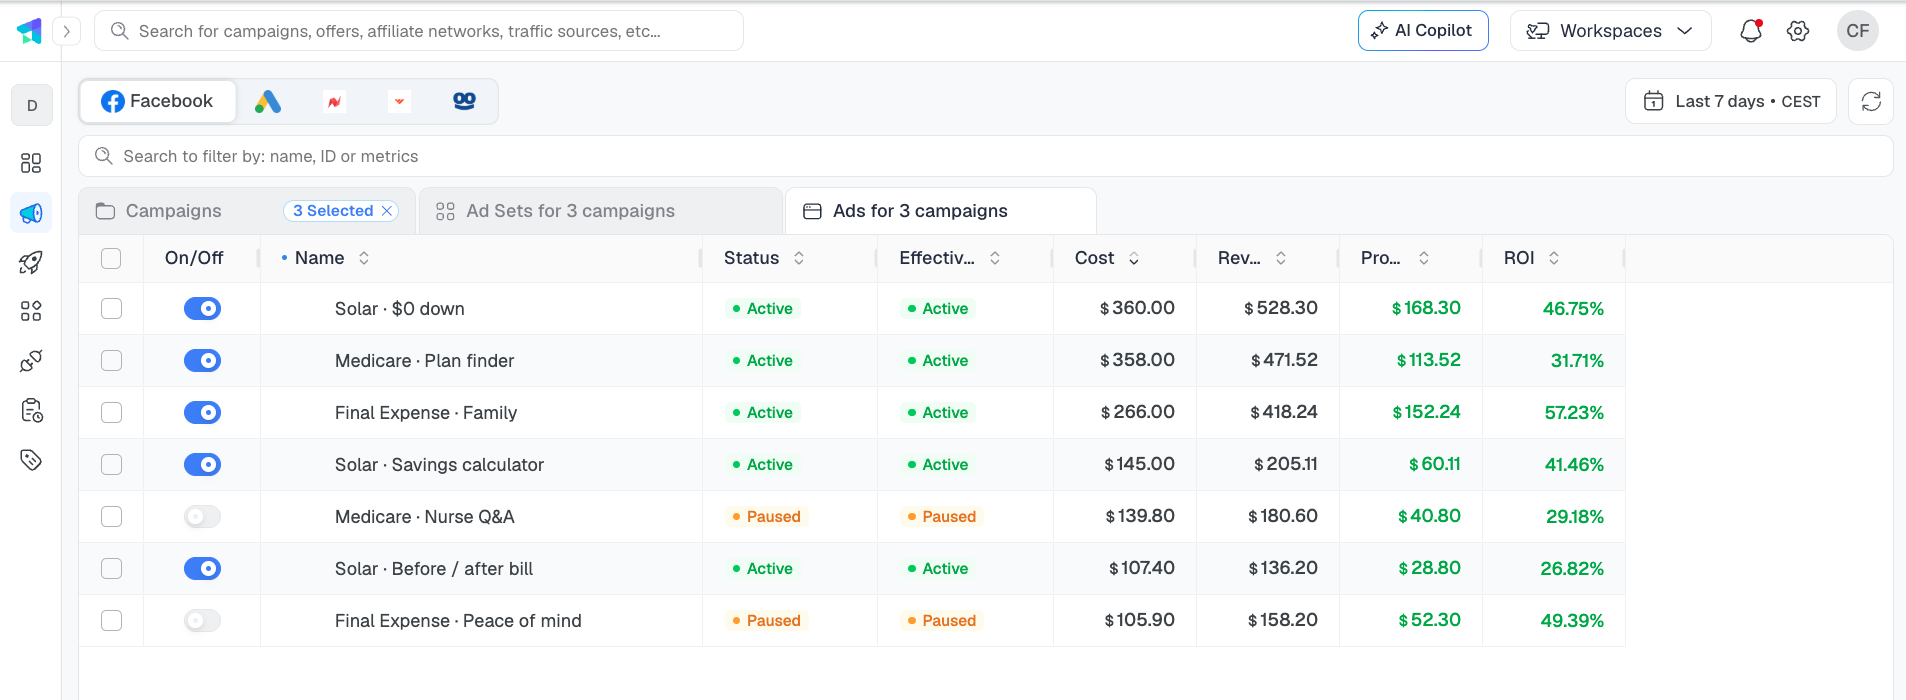Enable the Medicare · Nurse Q&A toggle
This screenshot has width=1906, height=700.
[x=202, y=517]
